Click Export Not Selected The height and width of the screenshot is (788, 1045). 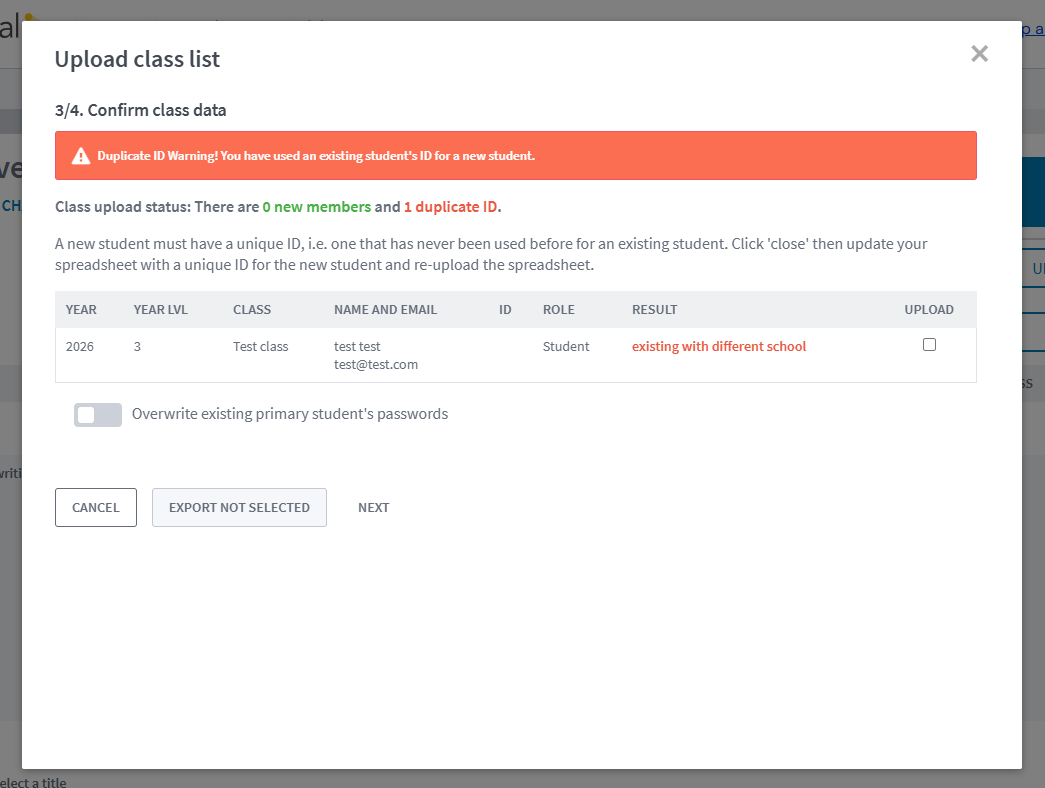pos(239,507)
